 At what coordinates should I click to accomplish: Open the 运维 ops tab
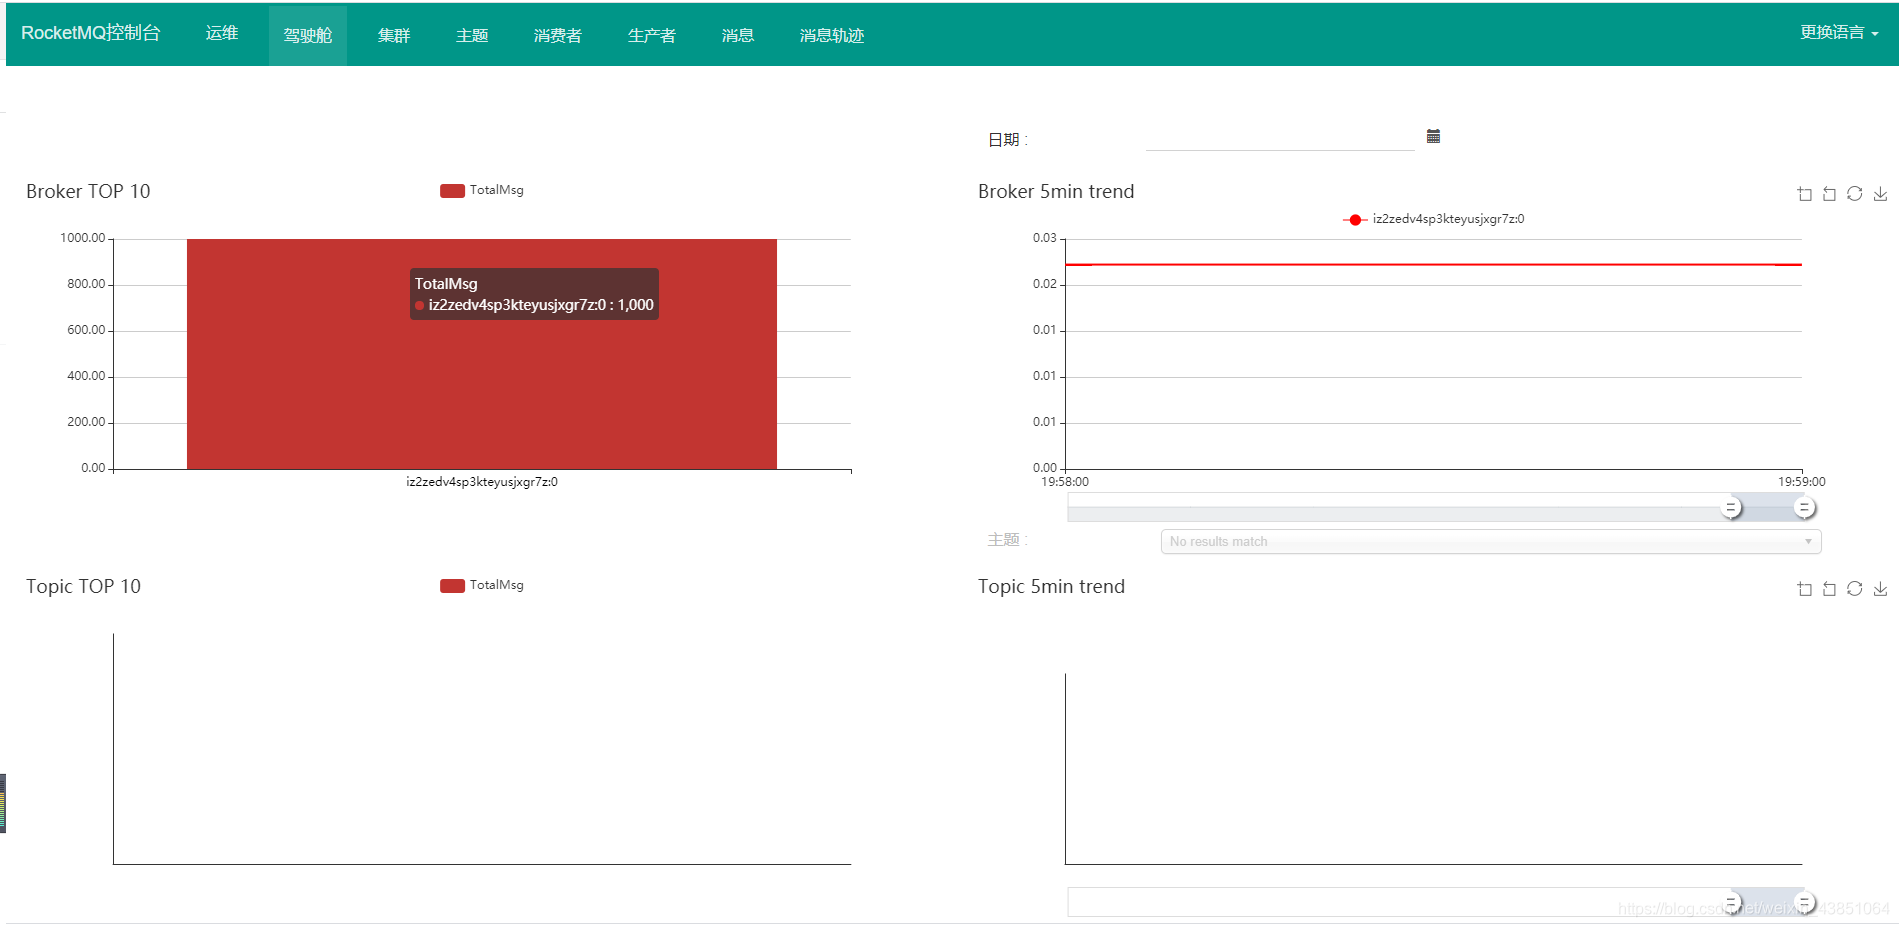pyautogui.click(x=222, y=33)
